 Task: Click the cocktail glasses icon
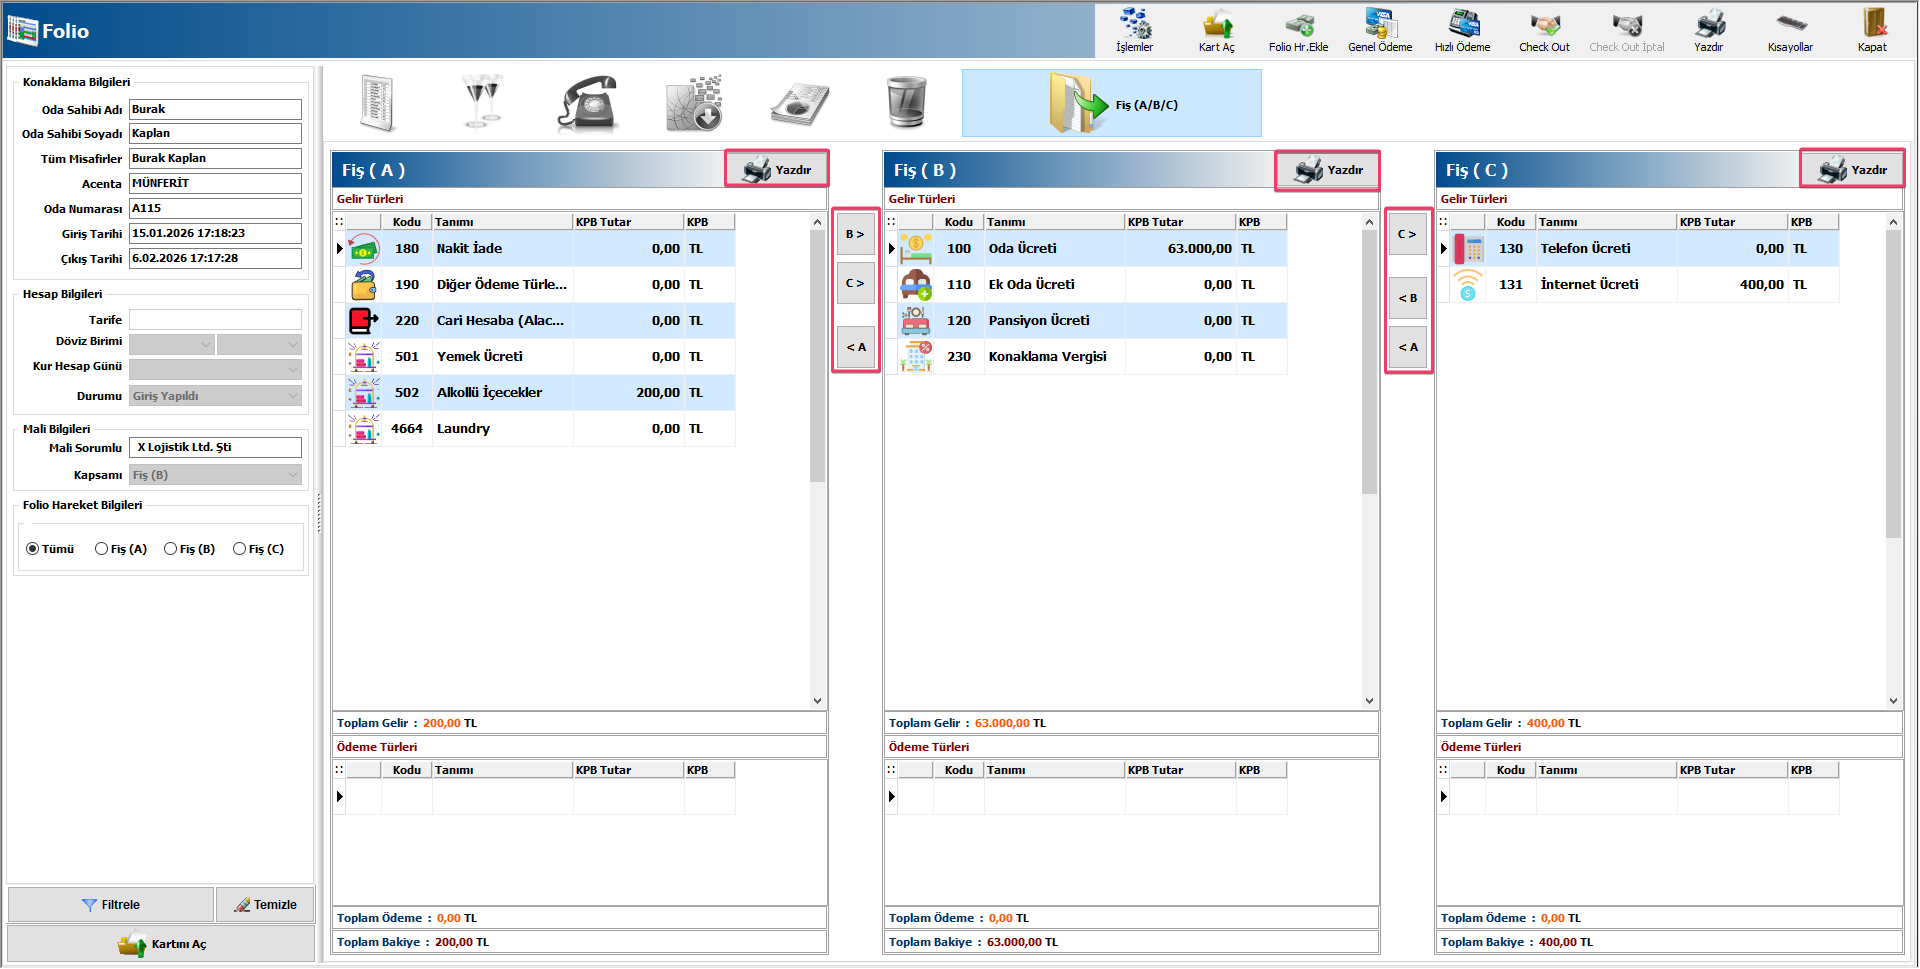pos(482,104)
